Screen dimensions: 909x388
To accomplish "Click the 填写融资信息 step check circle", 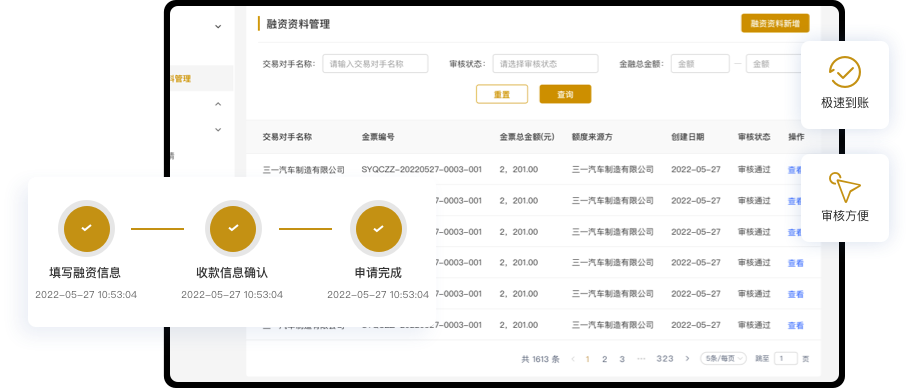I will click(x=86, y=229).
